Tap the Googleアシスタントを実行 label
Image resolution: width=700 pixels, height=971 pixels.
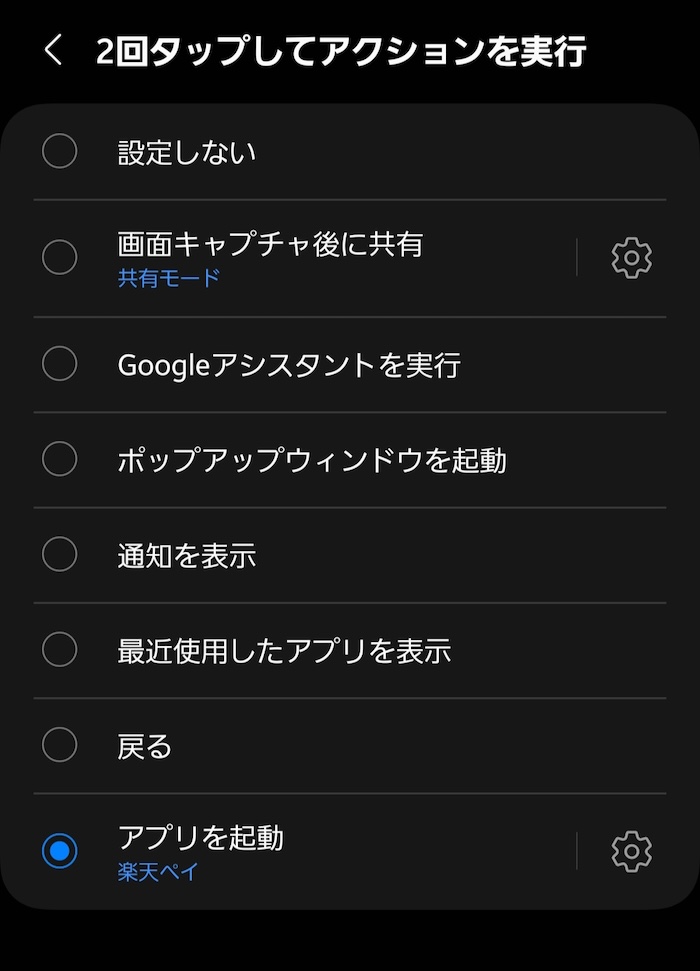[x=289, y=365]
